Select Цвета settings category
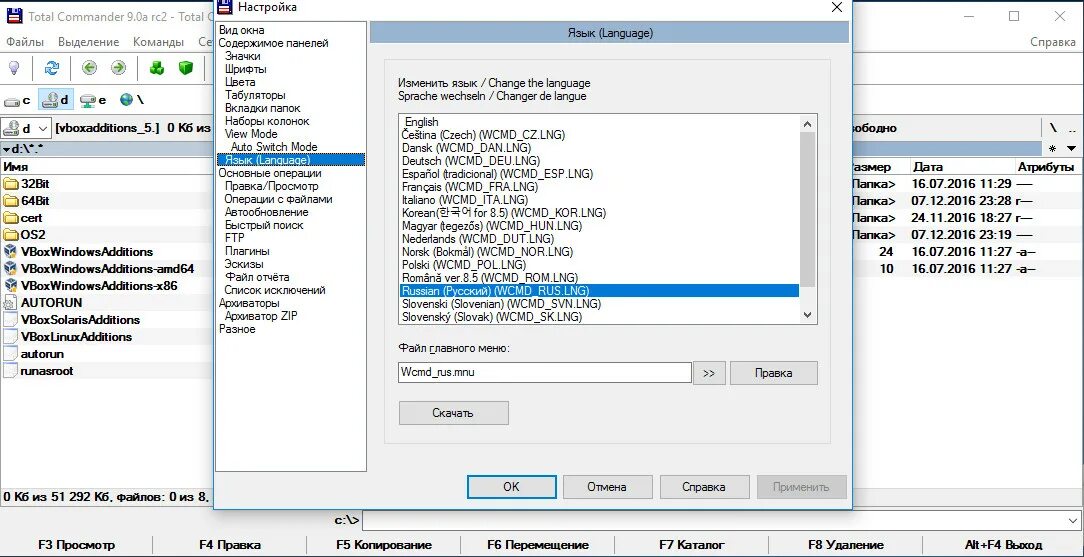The height and width of the screenshot is (557, 1084). pos(240,82)
